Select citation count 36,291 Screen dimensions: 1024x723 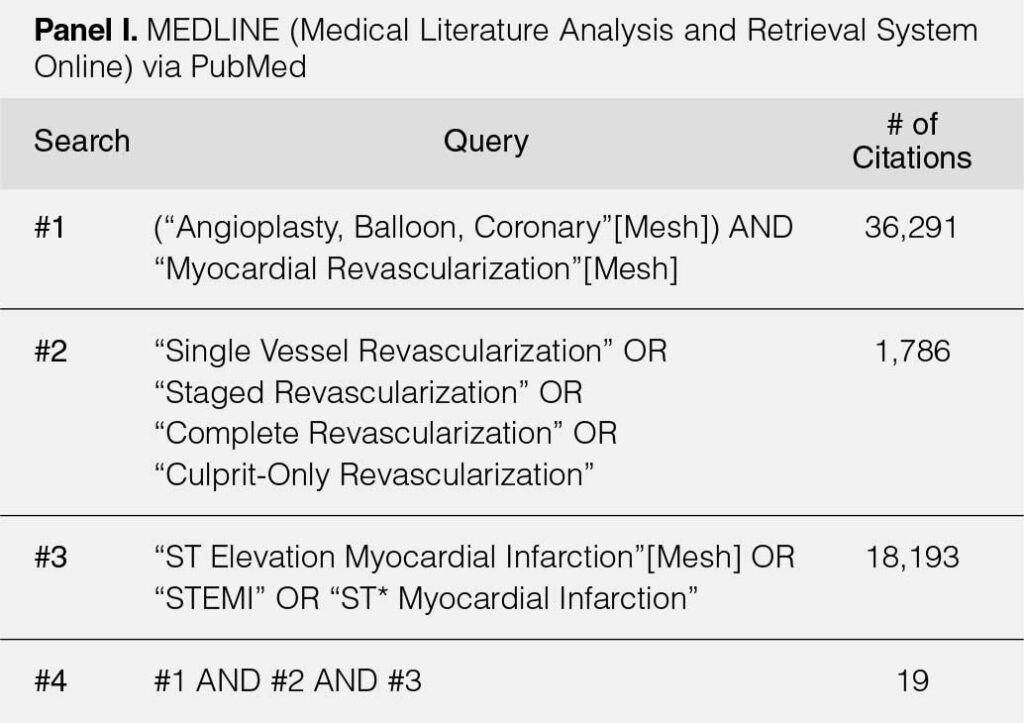pyautogui.click(x=911, y=227)
